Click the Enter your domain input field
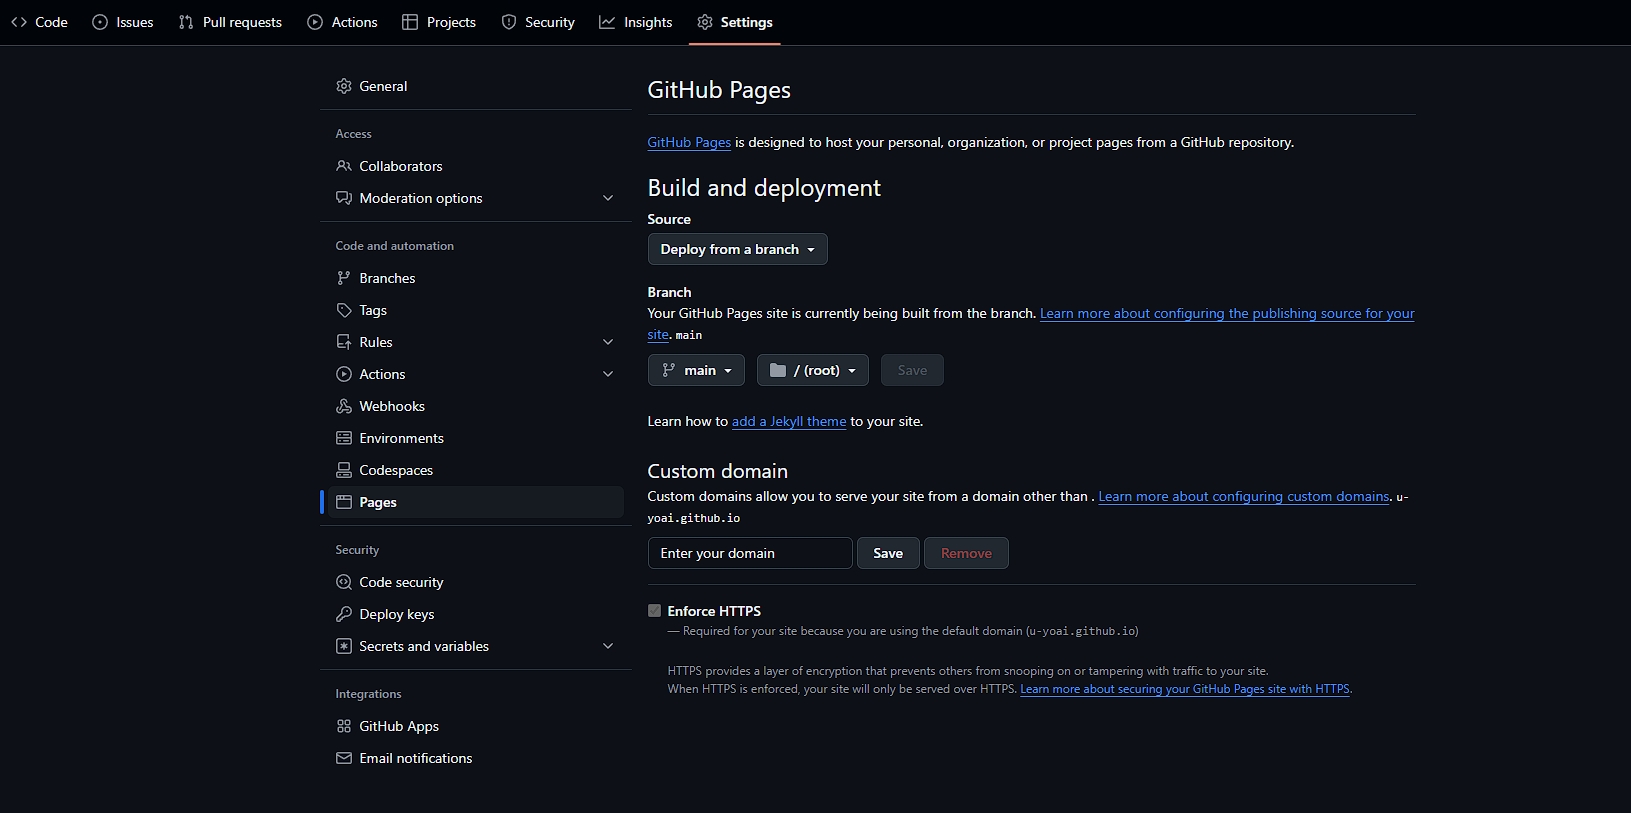 tap(750, 553)
